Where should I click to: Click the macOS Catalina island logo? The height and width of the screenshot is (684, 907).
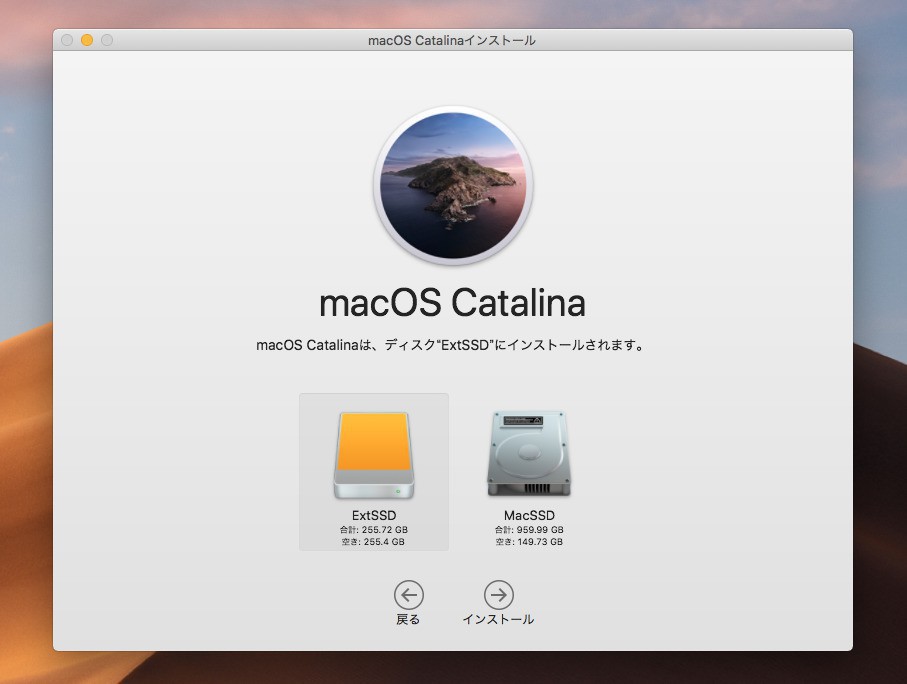pos(453,186)
